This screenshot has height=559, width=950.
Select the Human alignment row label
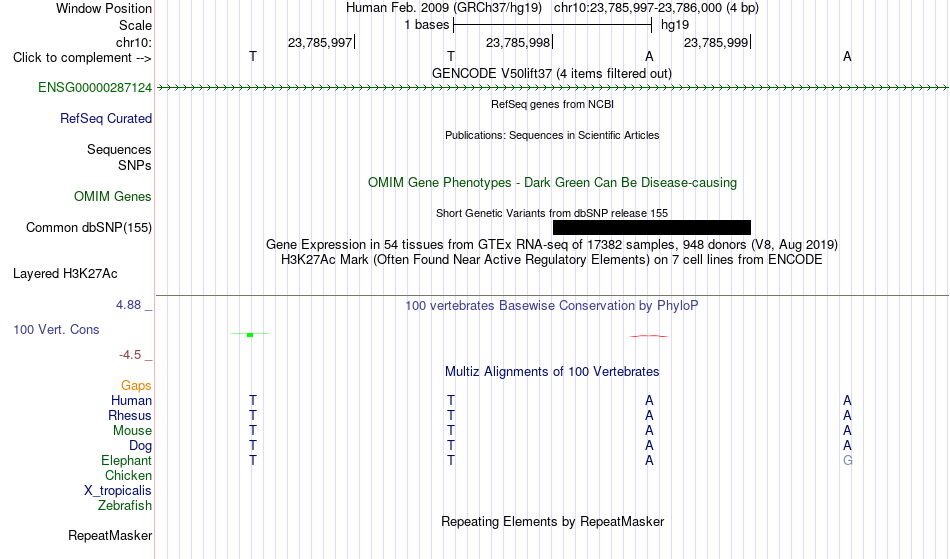[x=131, y=401]
